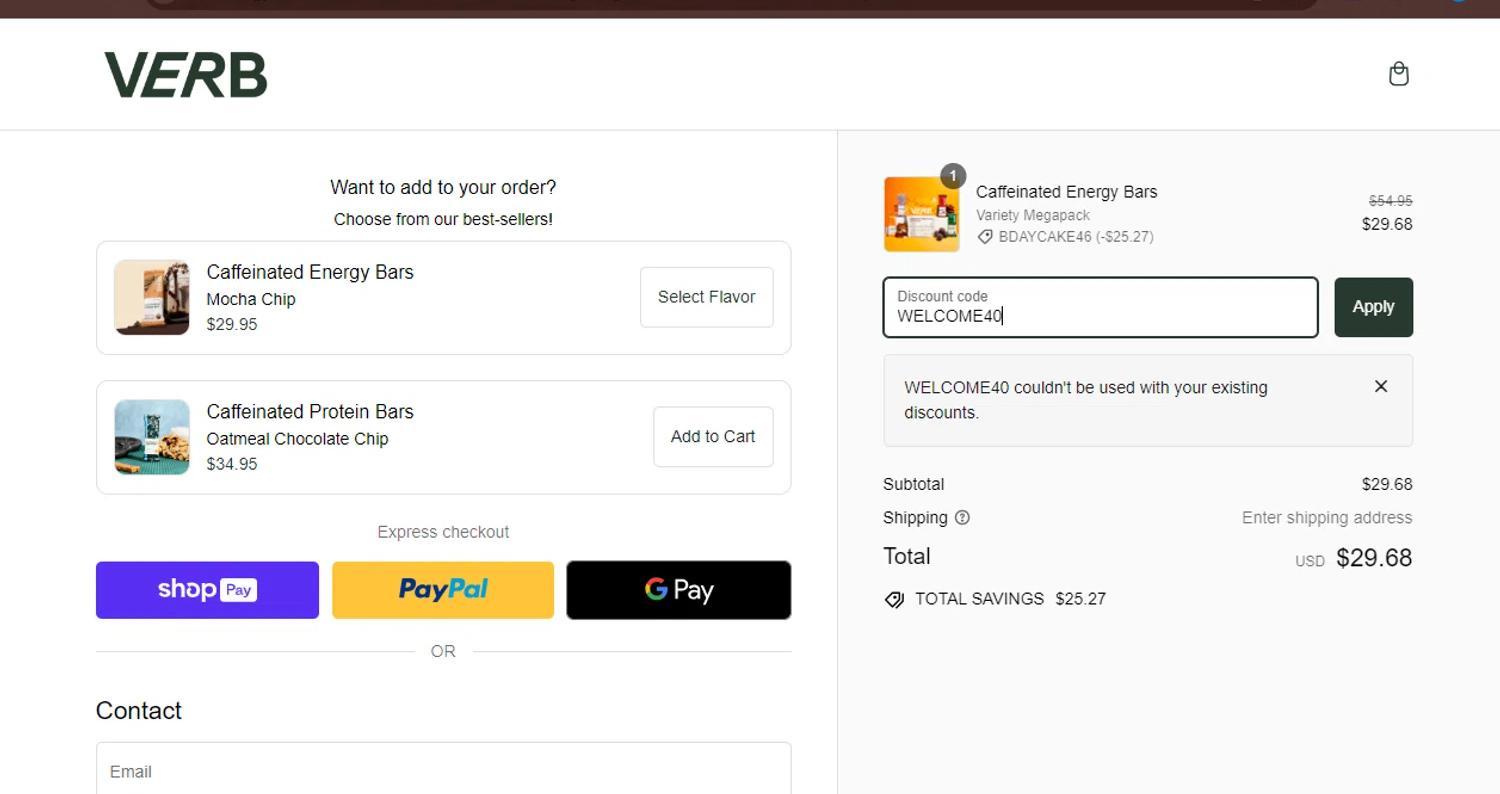Apply the discount code

[1373, 307]
